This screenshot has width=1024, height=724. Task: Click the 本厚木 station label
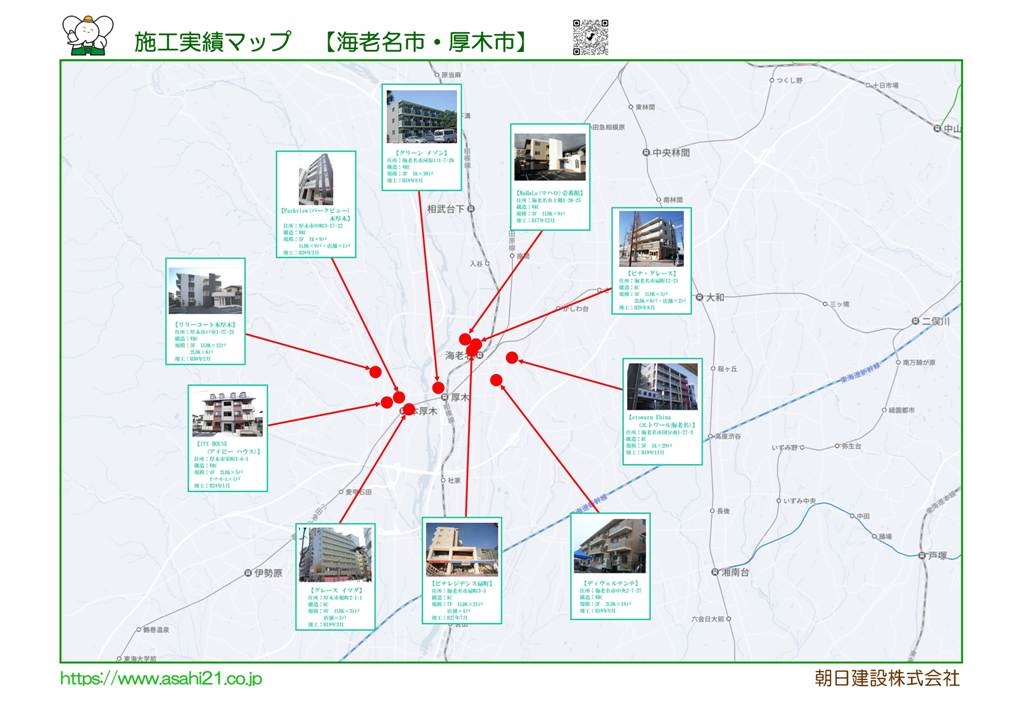(423, 411)
